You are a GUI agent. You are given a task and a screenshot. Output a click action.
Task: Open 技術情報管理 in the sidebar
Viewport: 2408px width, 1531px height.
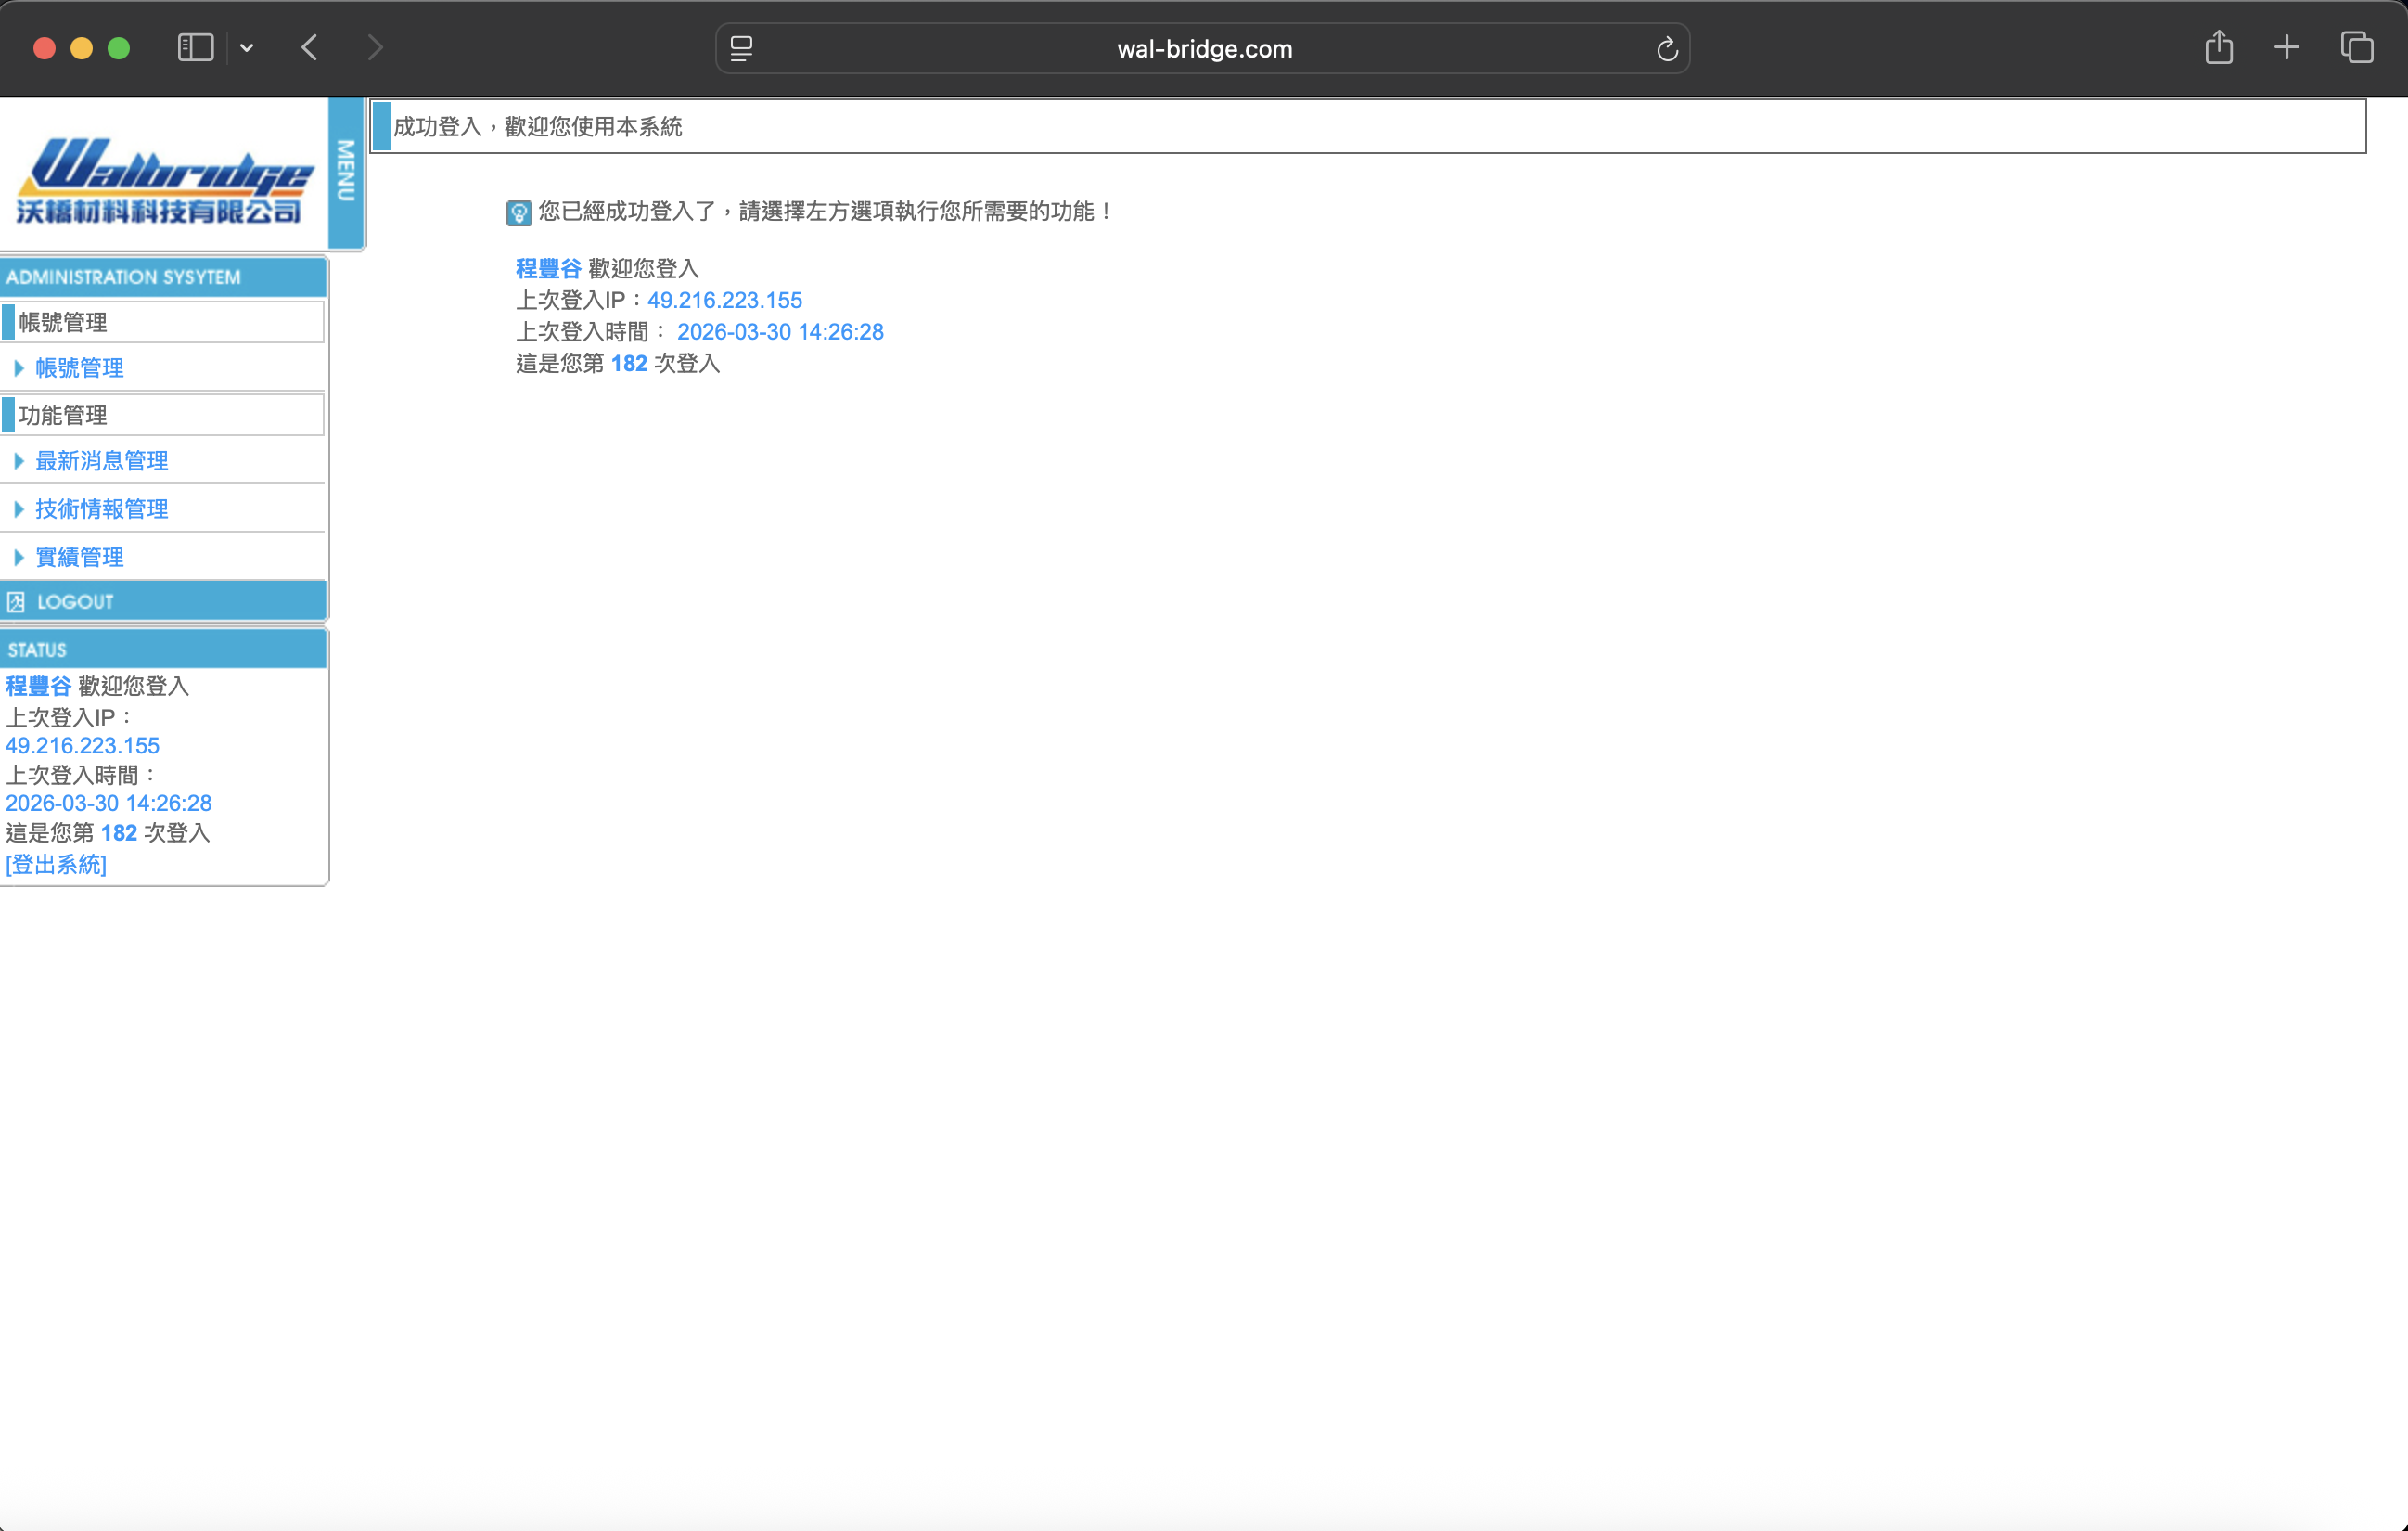click(102, 509)
